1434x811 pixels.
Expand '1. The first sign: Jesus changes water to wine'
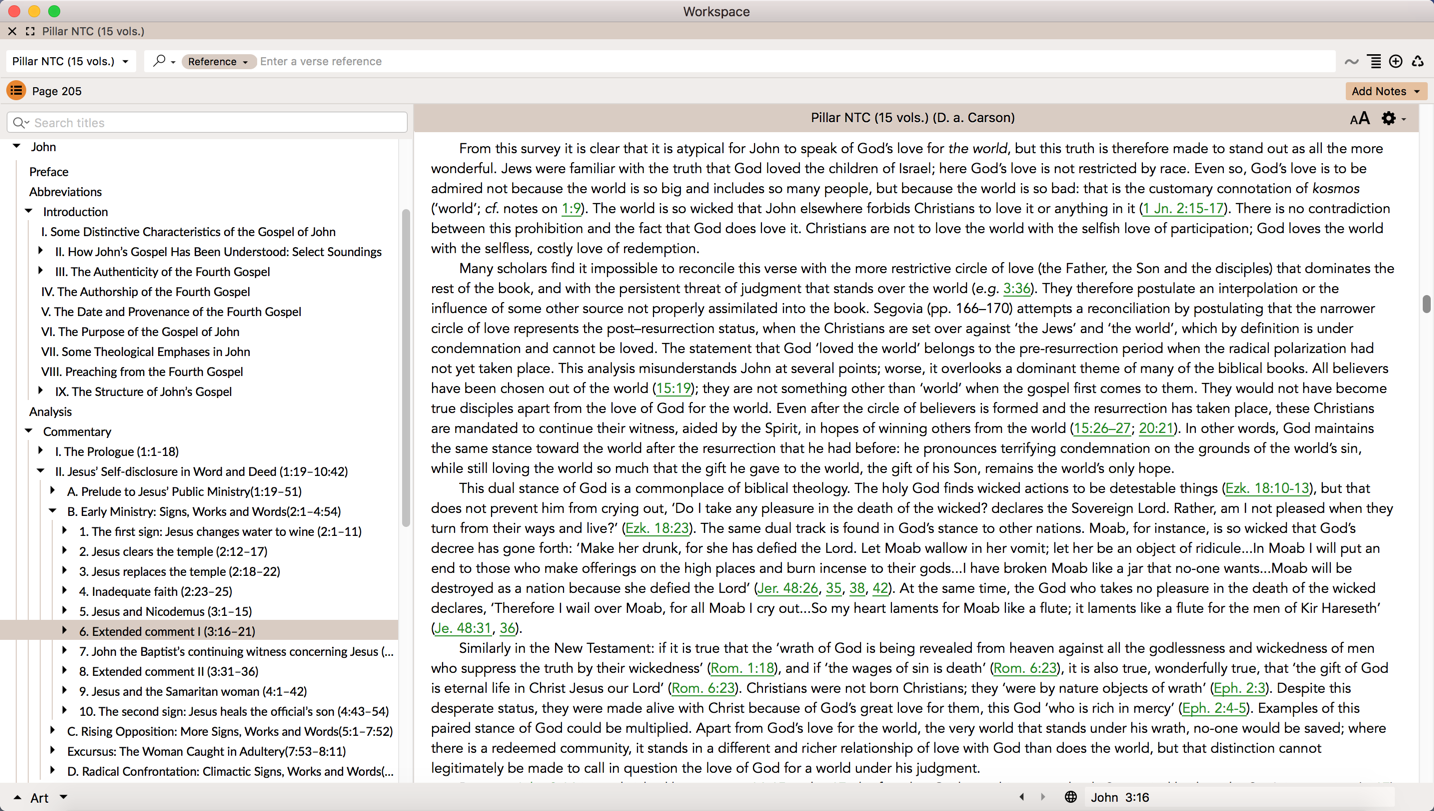[65, 532]
